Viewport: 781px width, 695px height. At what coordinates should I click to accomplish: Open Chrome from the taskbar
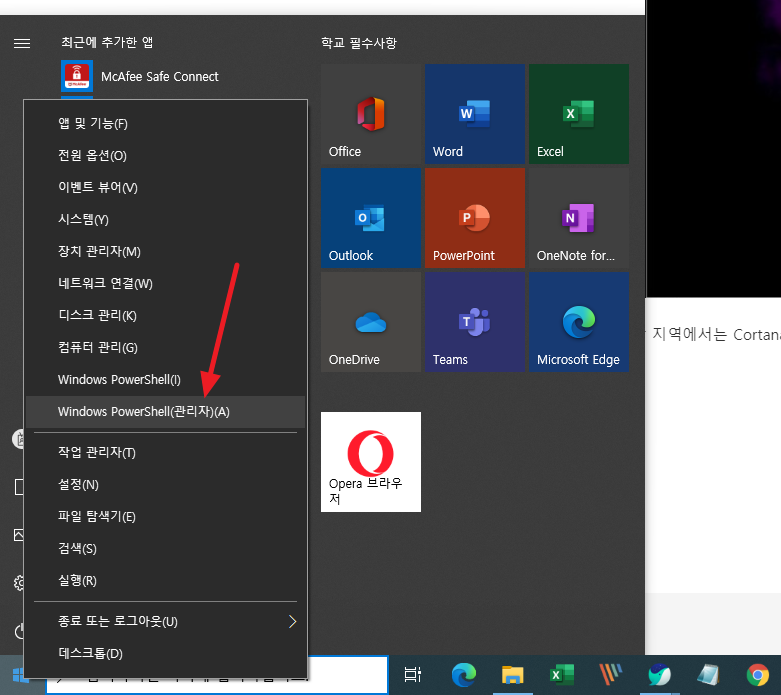[758, 675]
